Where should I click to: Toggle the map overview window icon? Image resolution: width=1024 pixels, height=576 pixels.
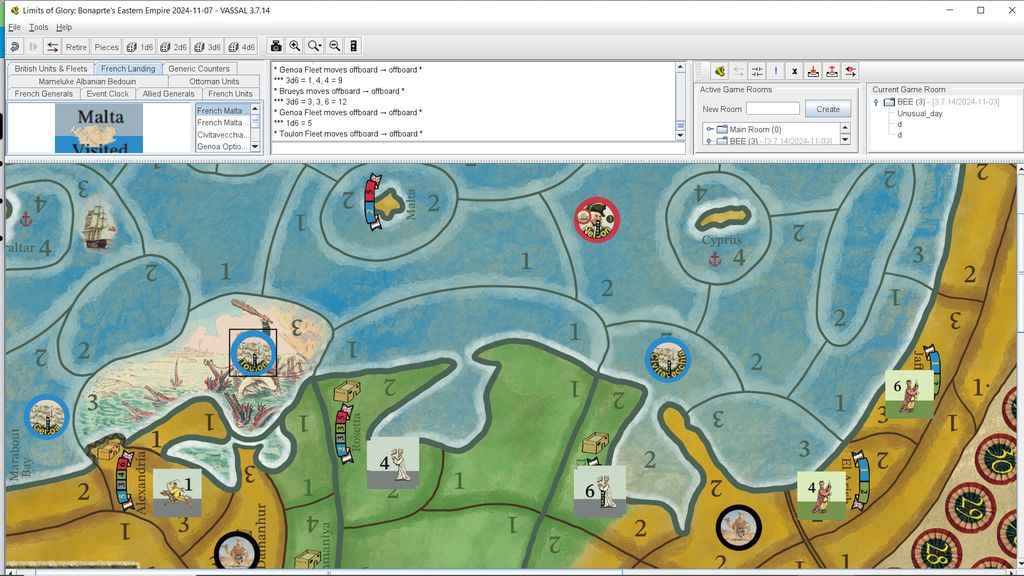coord(353,46)
